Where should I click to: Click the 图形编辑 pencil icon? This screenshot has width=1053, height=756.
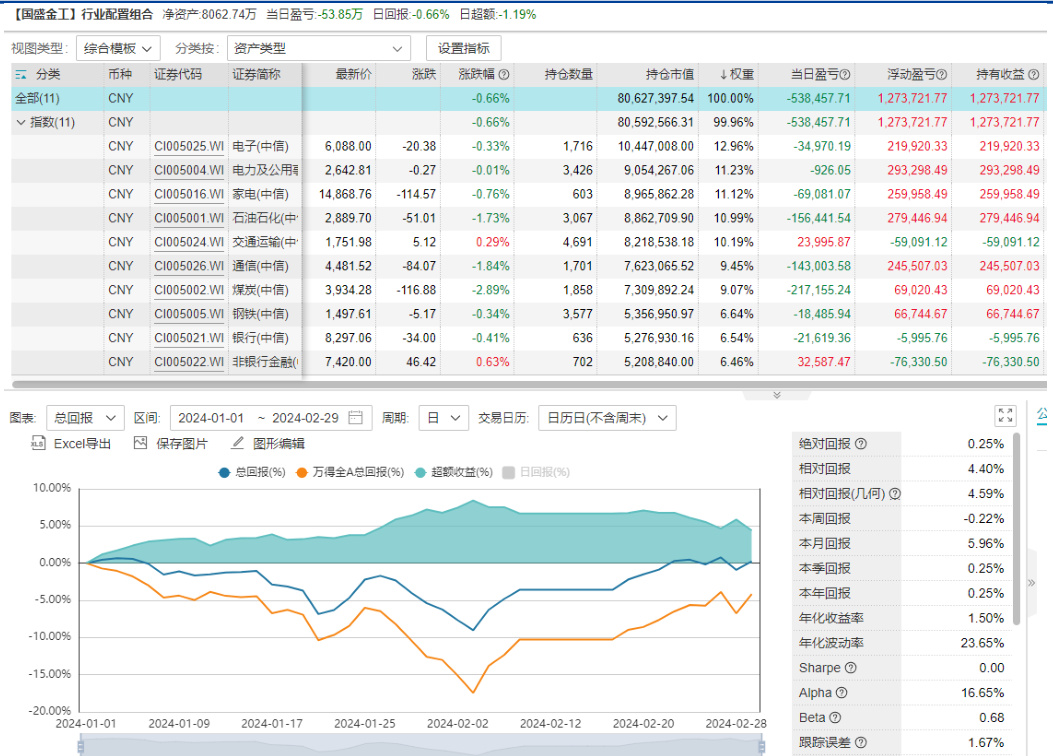(x=238, y=443)
